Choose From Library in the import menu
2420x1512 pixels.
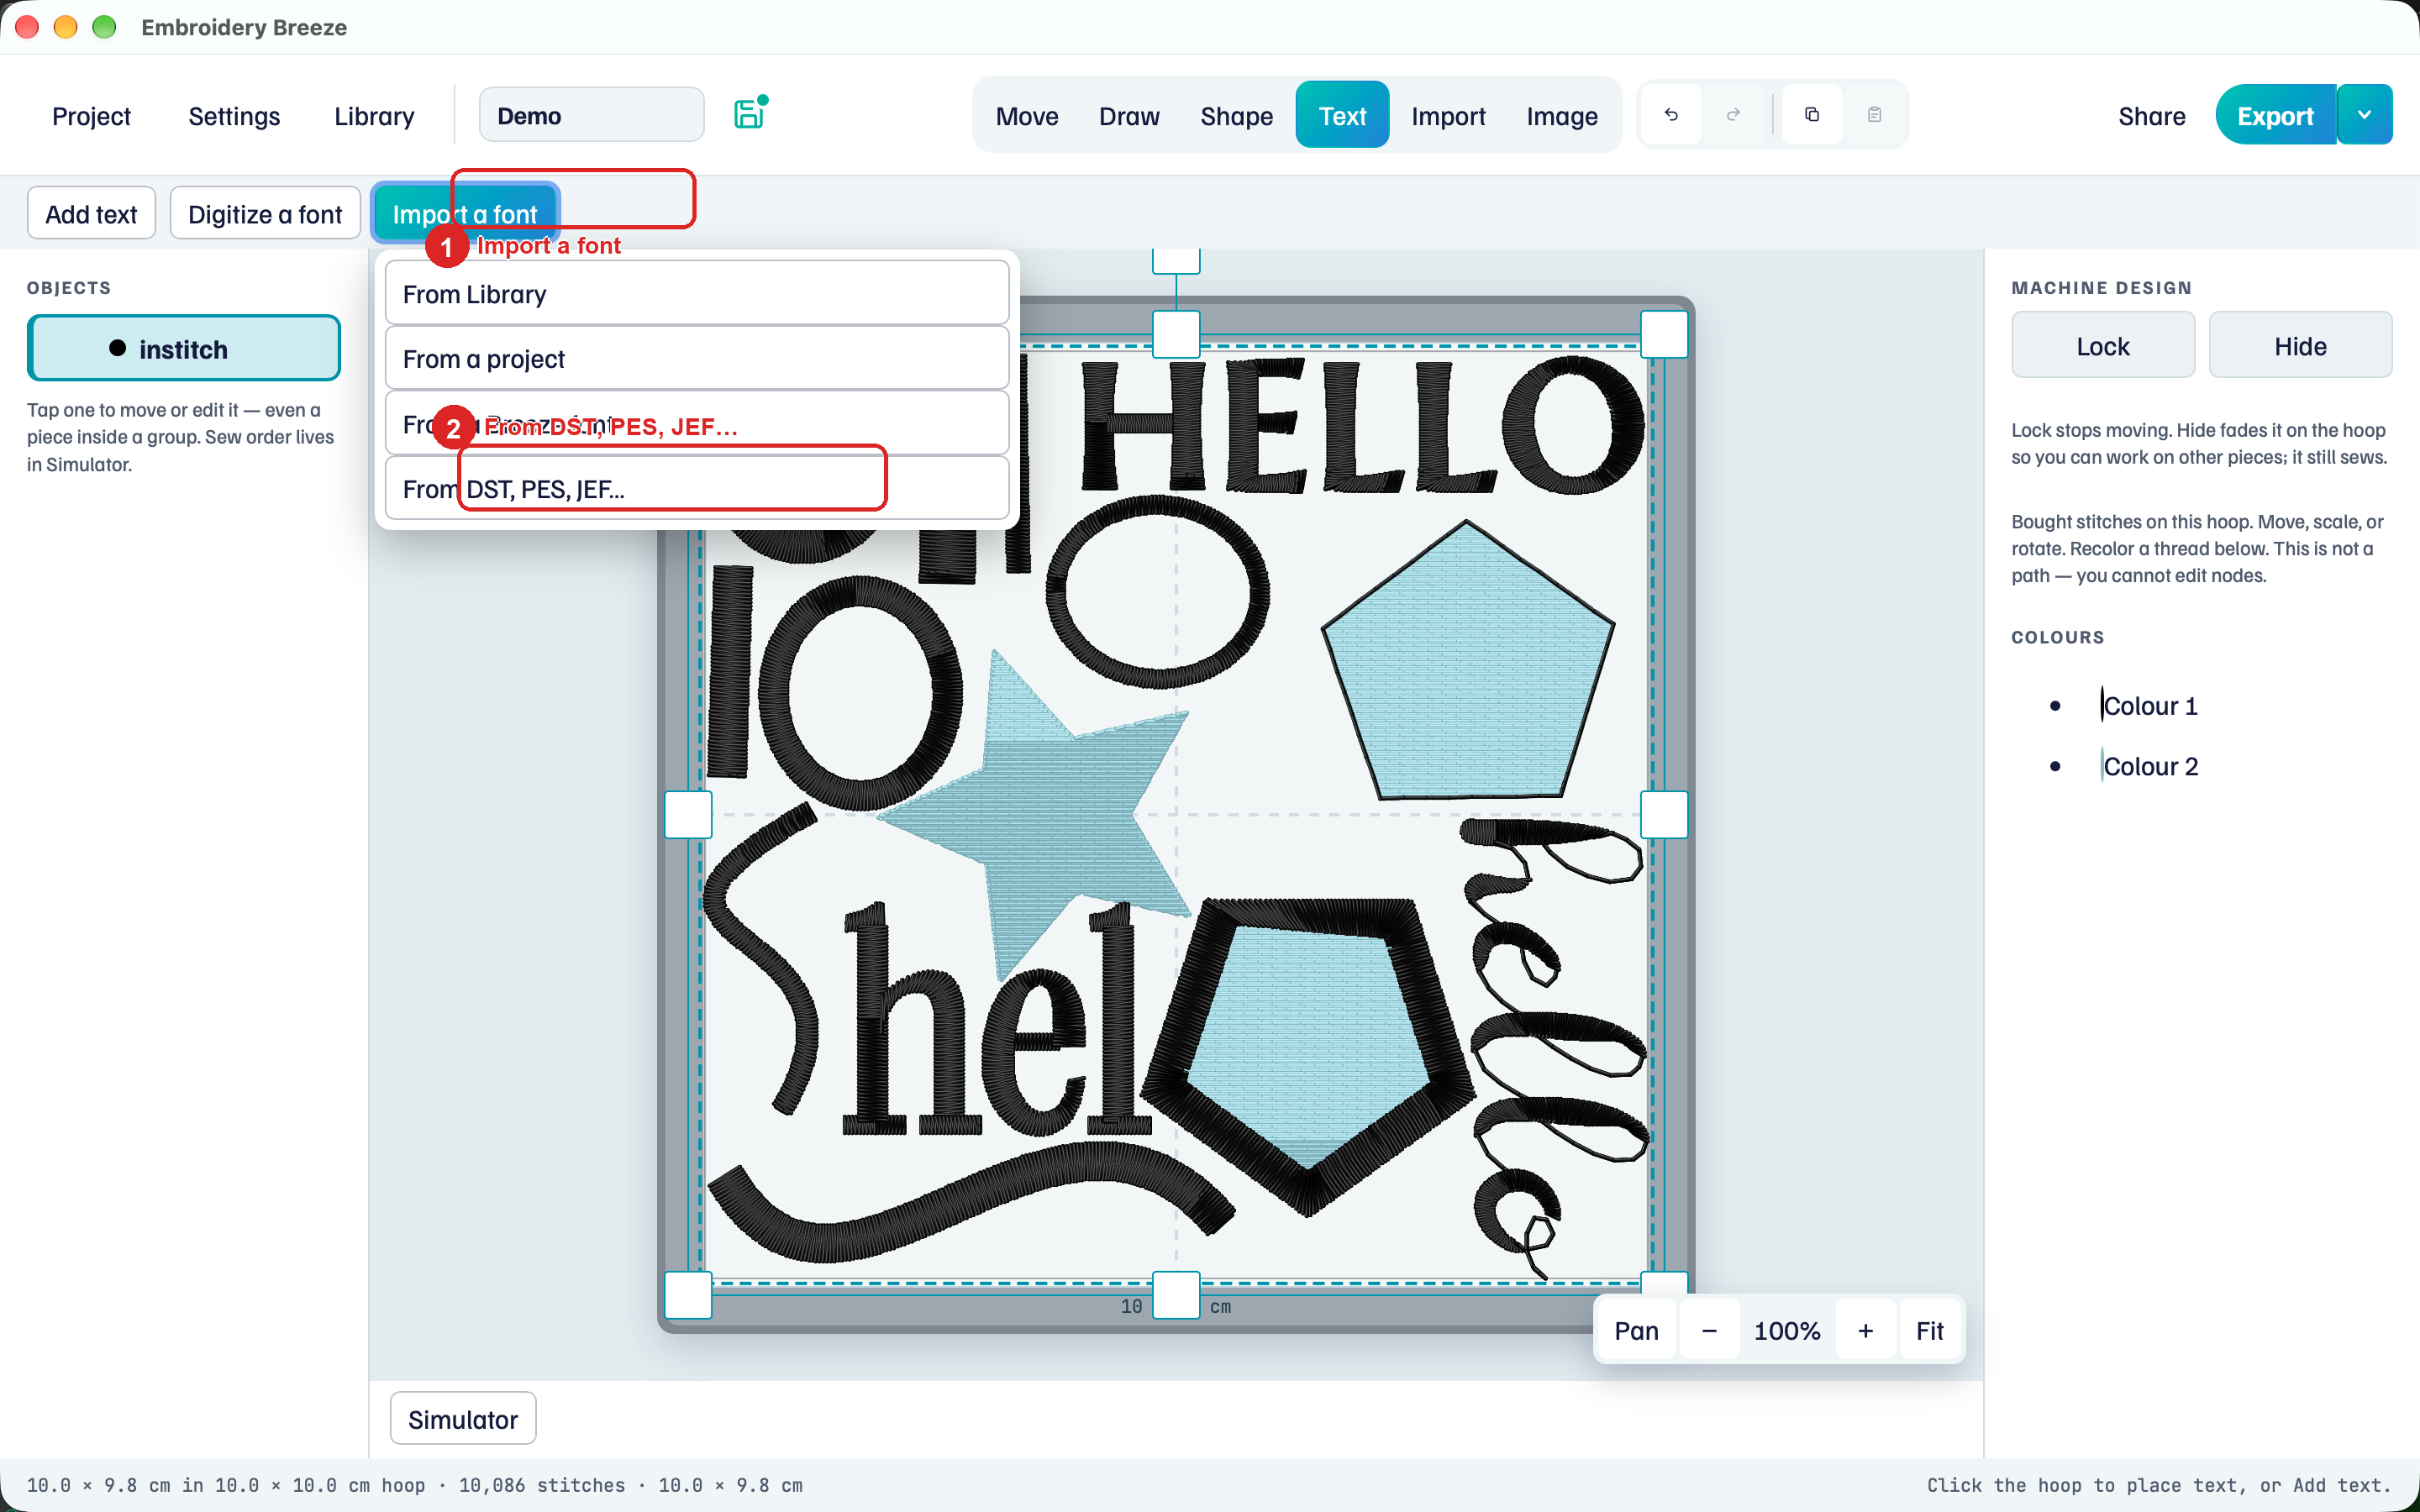696,293
